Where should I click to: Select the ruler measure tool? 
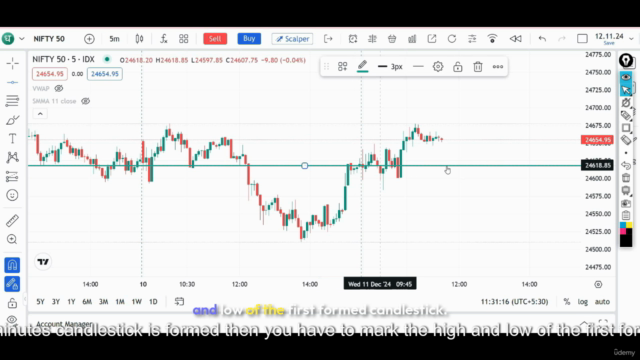12,220
